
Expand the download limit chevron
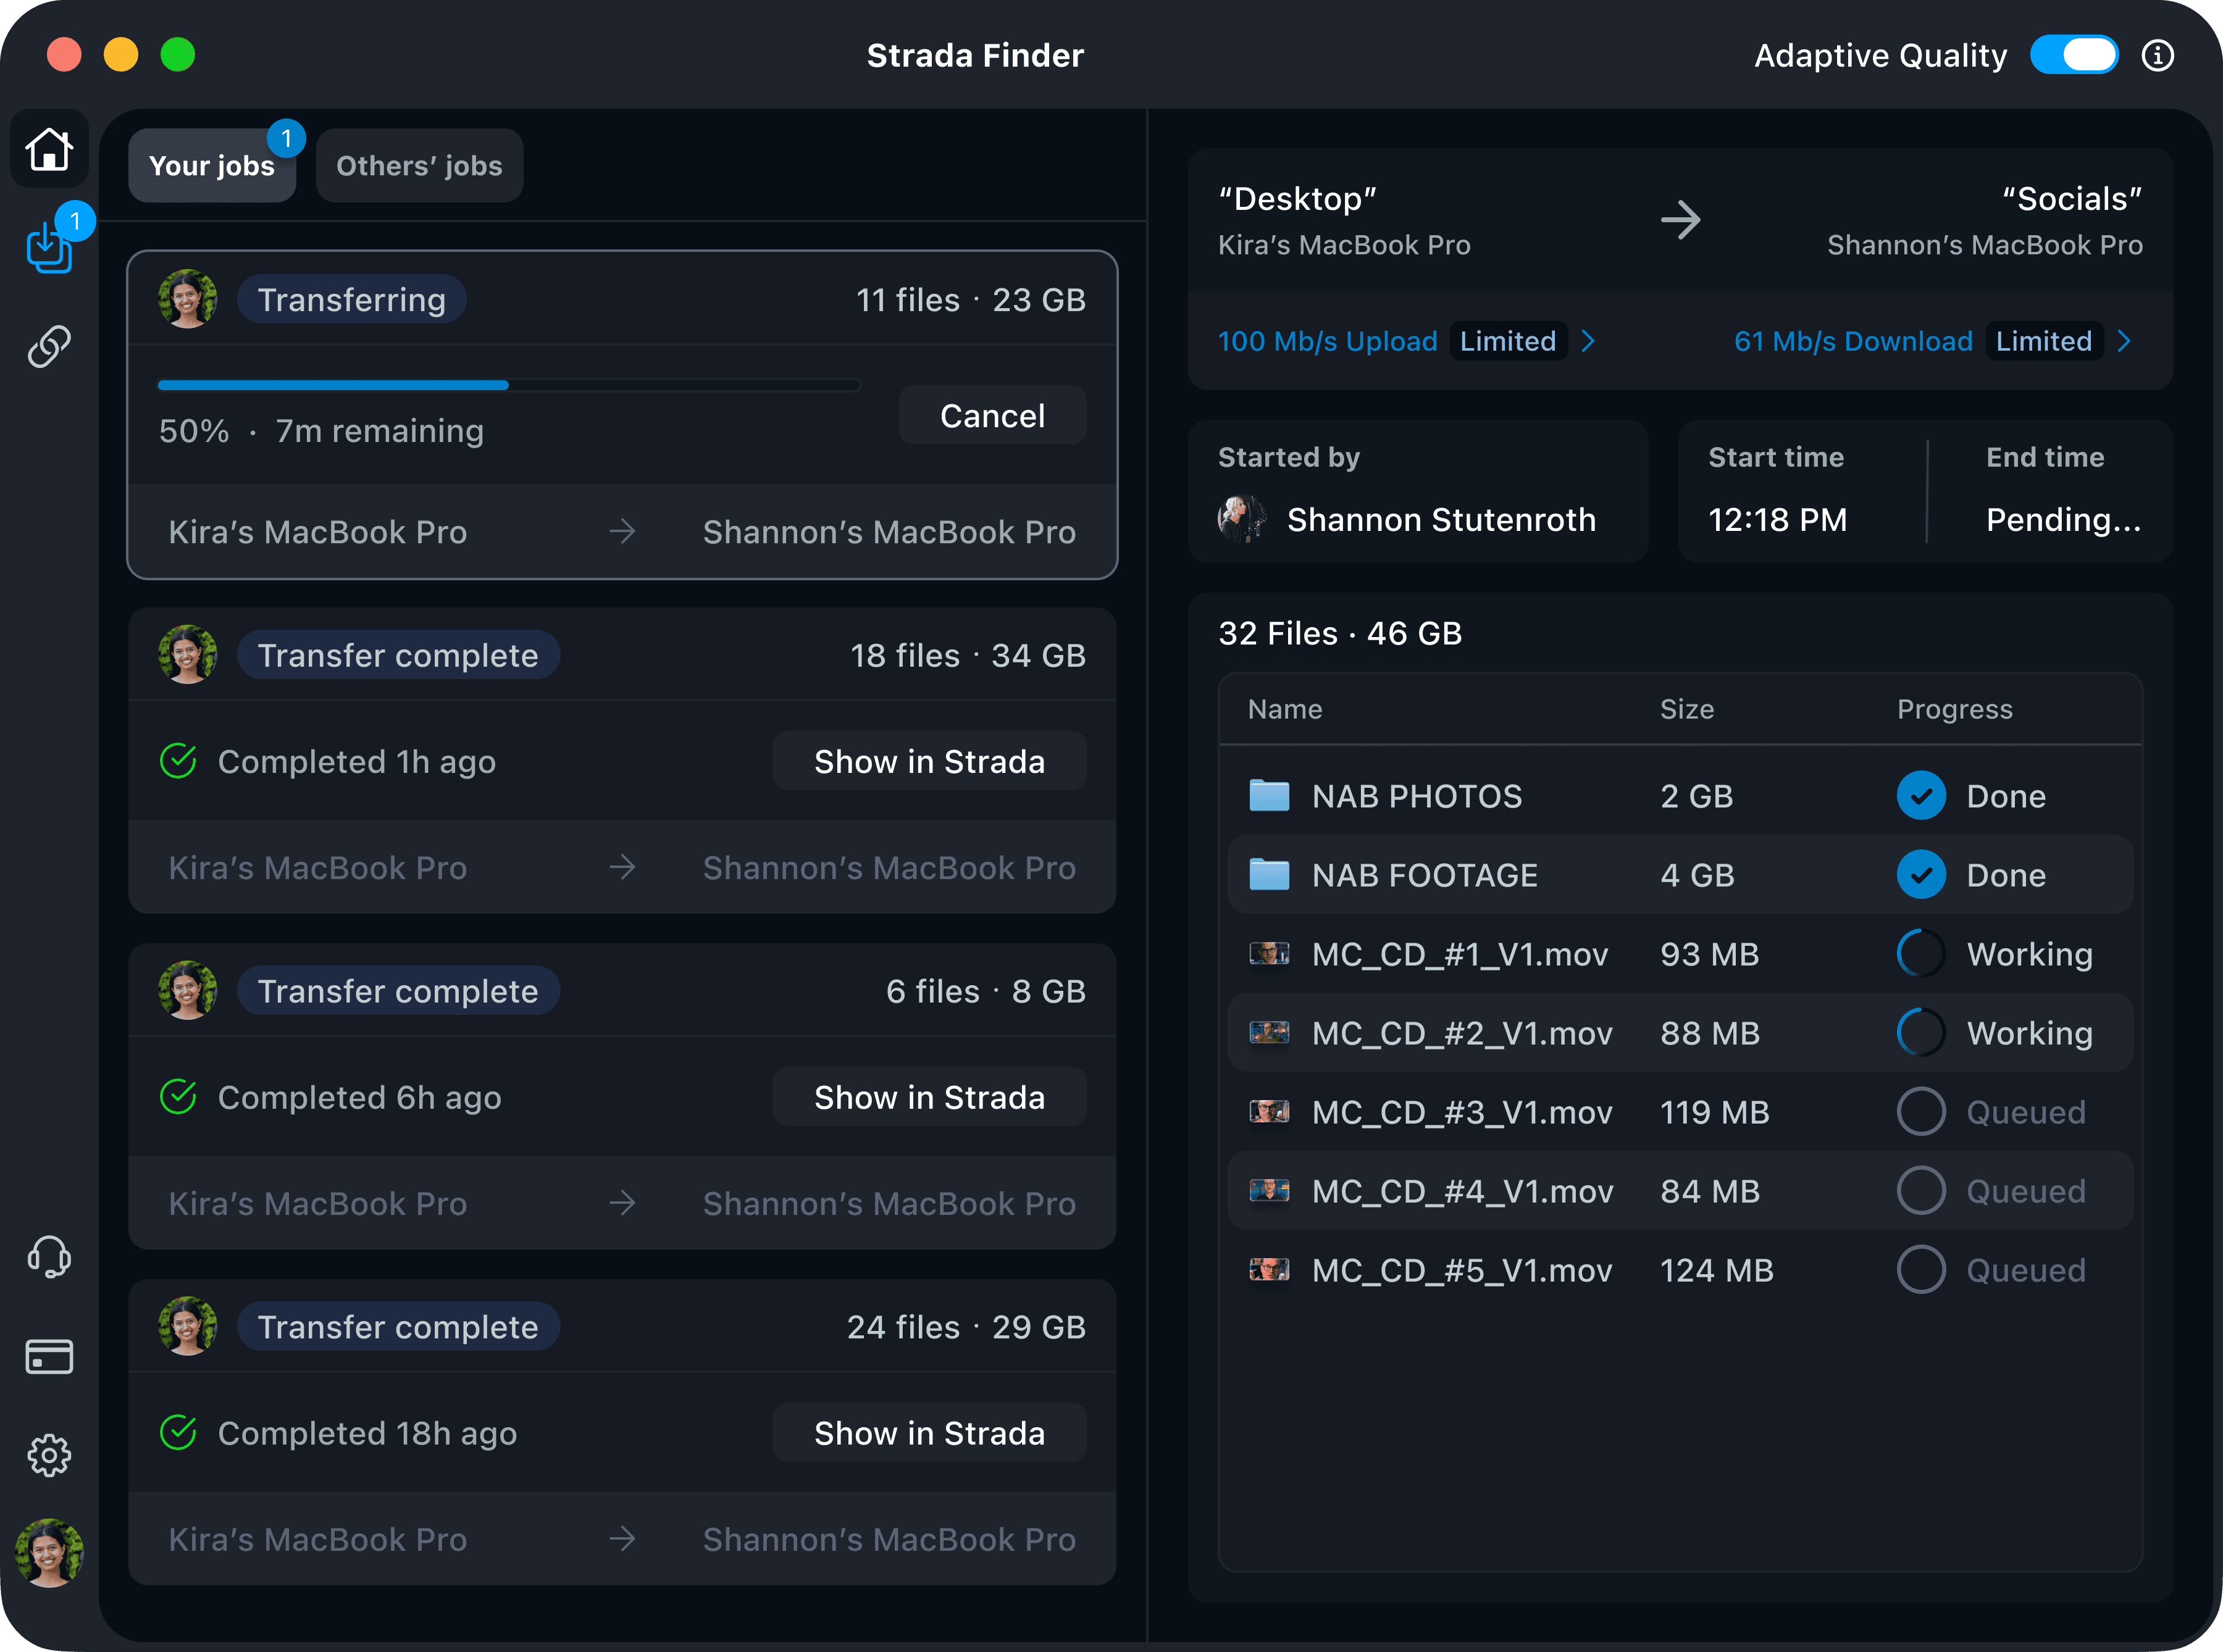(2125, 341)
